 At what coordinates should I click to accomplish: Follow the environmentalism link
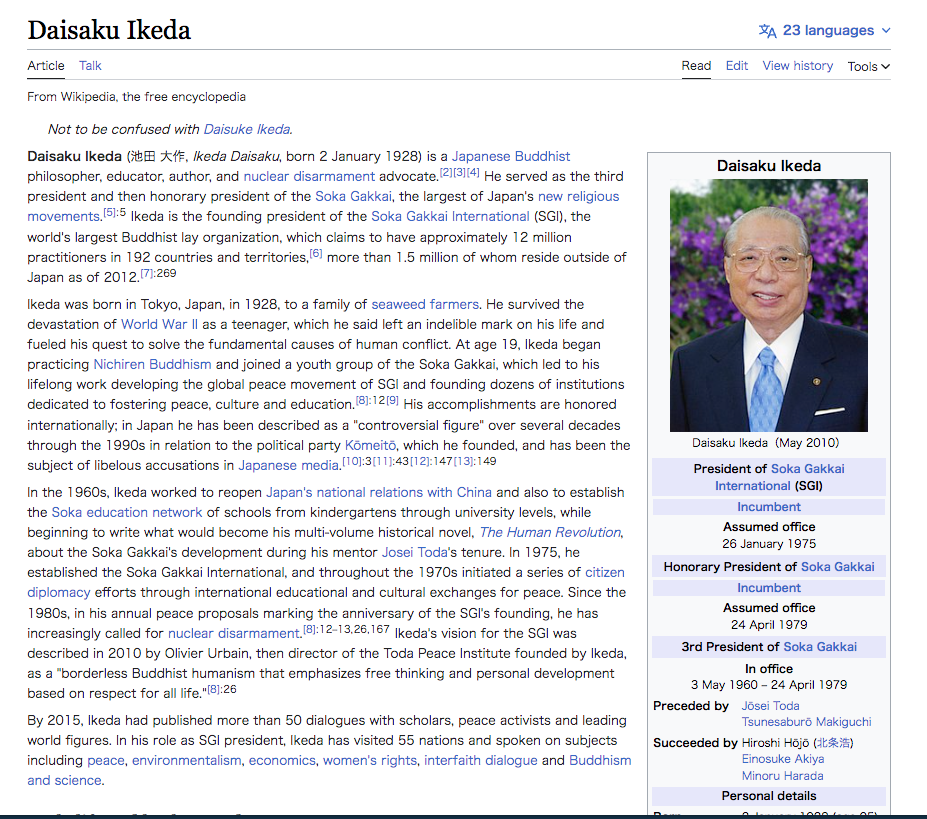pyautogui.click(x=186, y=760)
